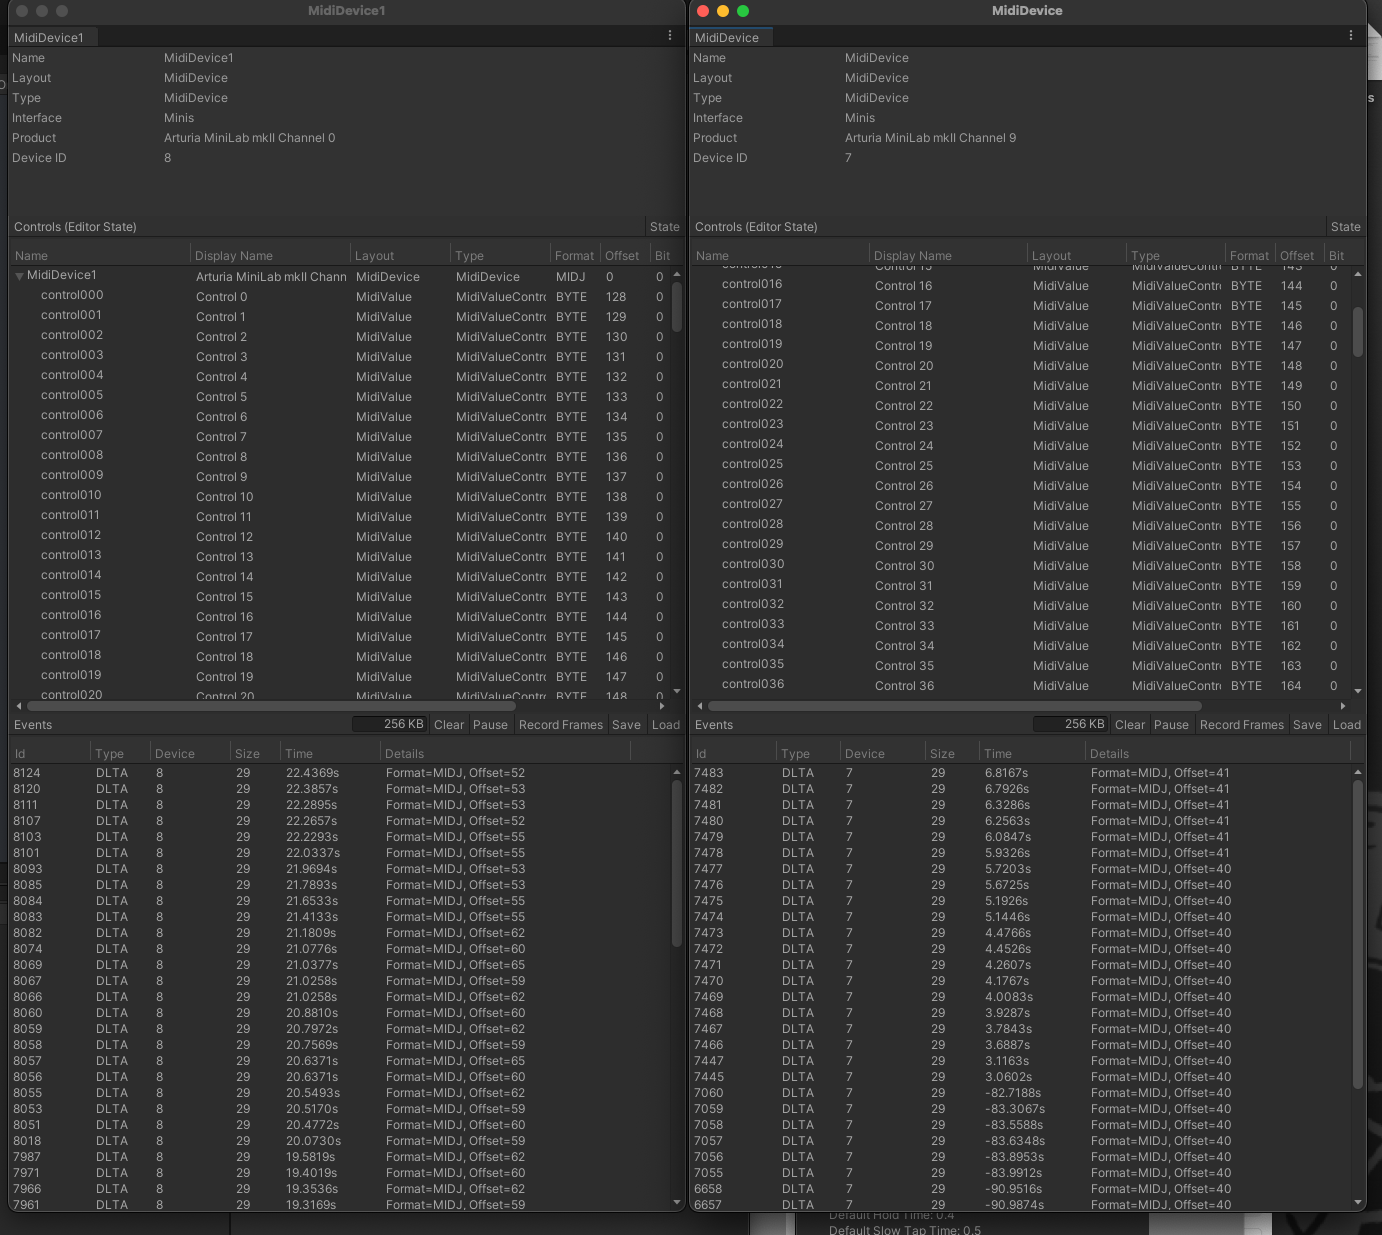The image size is (1382, 1235).
Task: Select event 7483 in the right events list
Action: [710, 772]
